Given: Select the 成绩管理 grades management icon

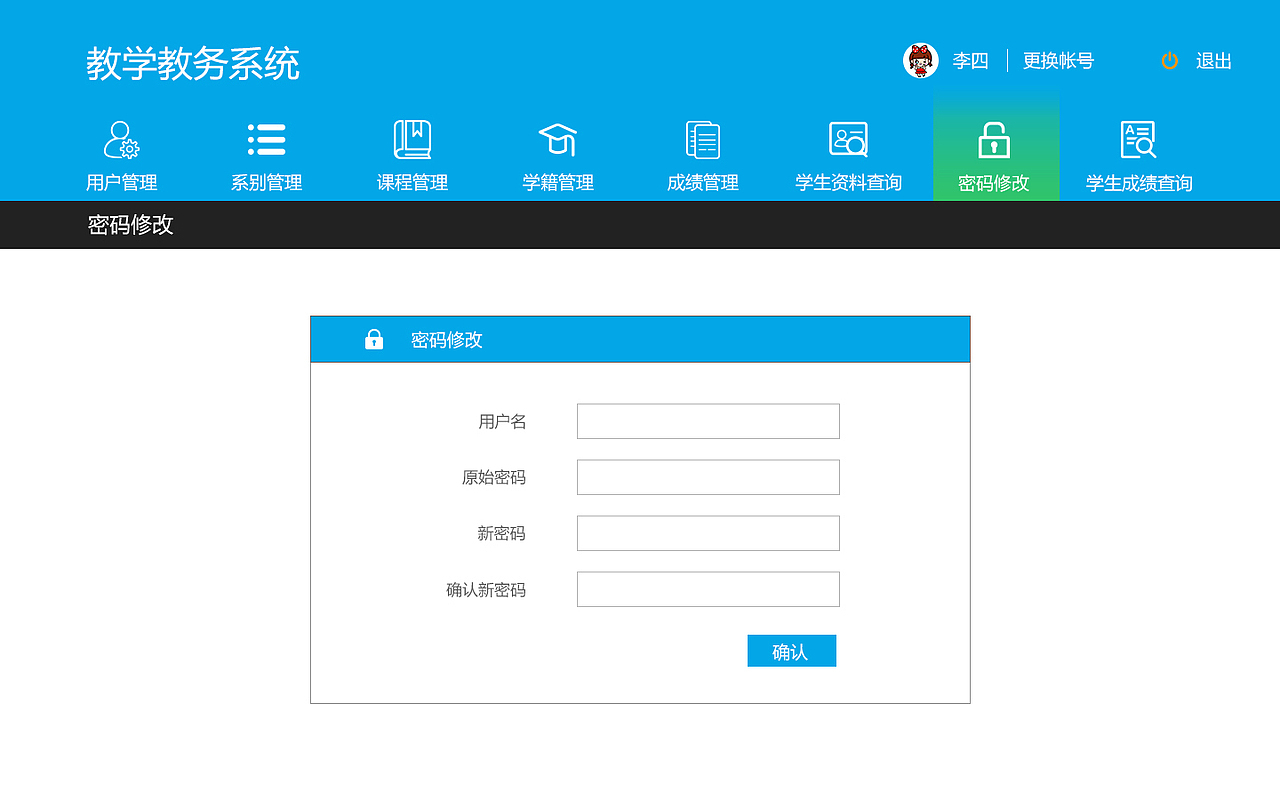Looking at the screenshot, I should 703,139.
